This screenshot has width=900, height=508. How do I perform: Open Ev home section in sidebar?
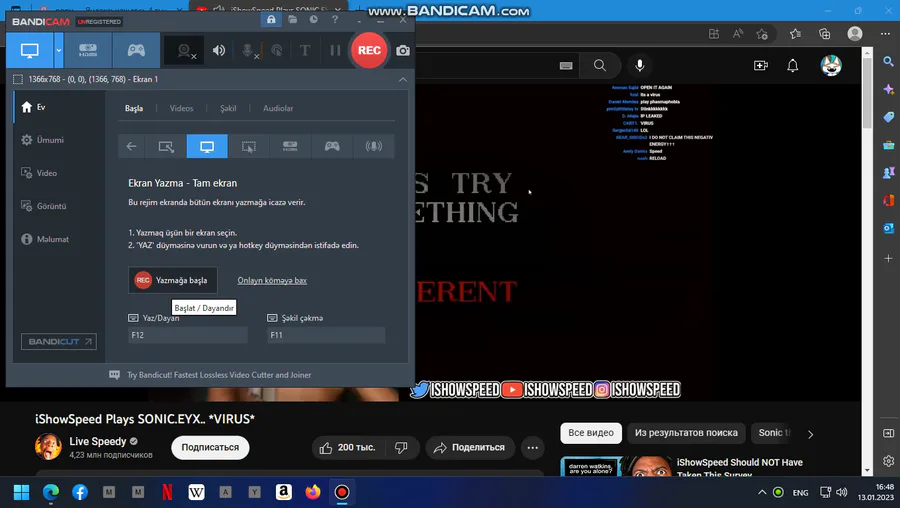click(x=59, y=107)
